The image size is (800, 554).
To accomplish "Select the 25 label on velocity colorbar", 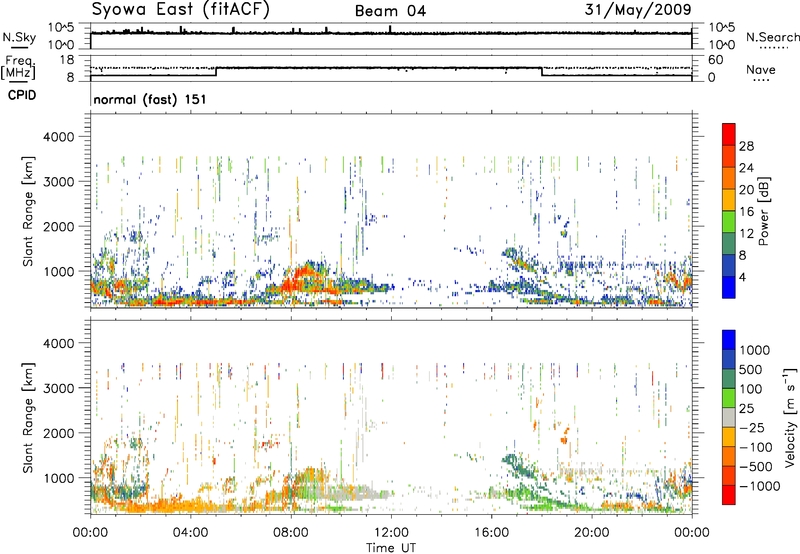I will (747, 408).
